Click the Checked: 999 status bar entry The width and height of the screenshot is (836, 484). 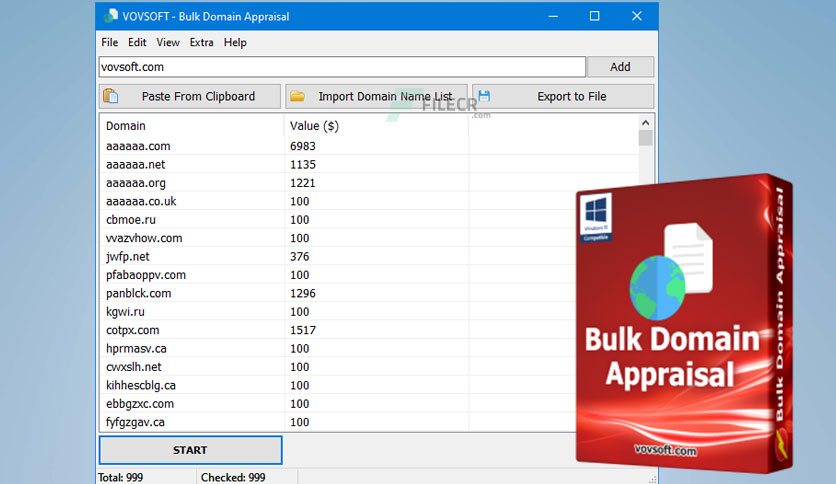(233, 477)
